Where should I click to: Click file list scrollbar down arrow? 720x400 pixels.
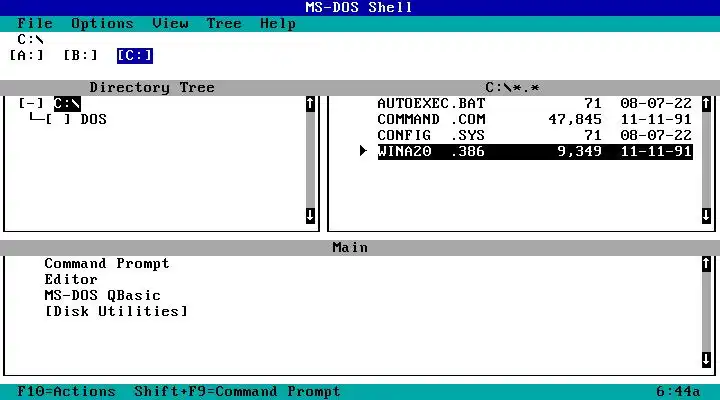point(706,215)
